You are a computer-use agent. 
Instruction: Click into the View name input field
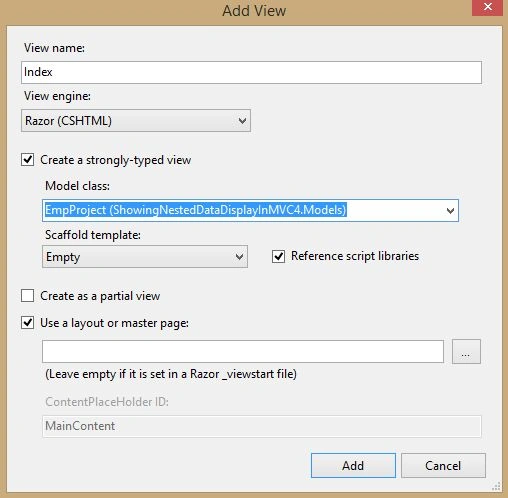(251, 72)
